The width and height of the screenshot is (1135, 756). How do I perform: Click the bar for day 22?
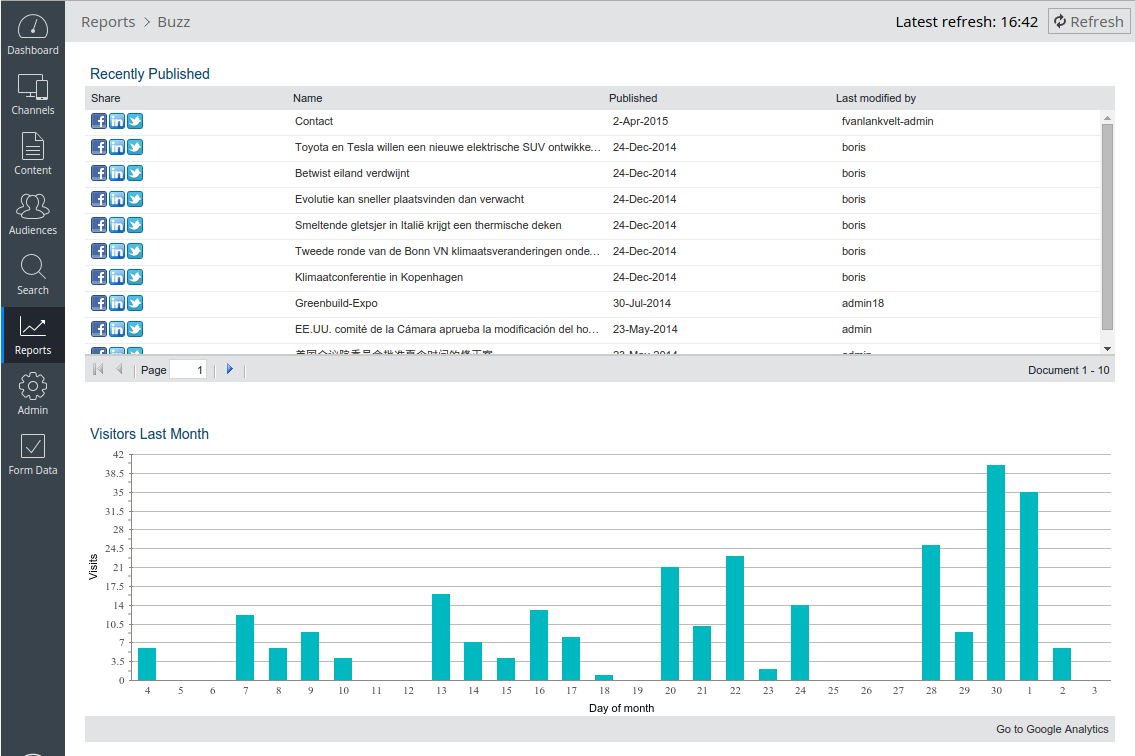point(735,618)
